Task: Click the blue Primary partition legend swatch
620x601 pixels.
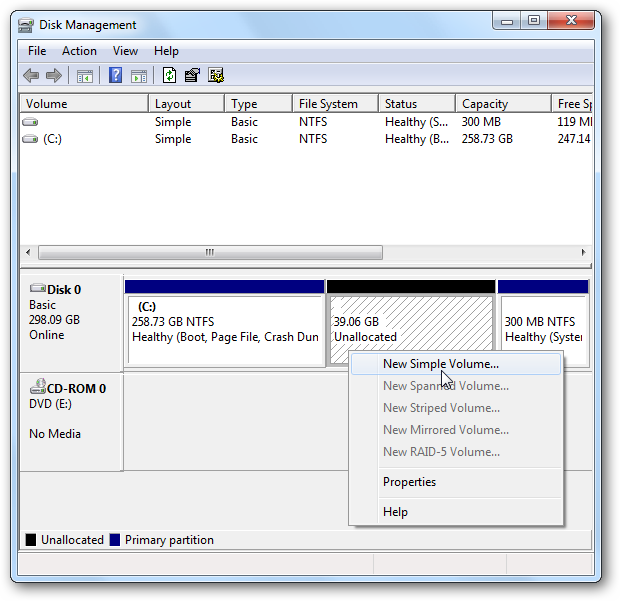Action: (115, 540)
